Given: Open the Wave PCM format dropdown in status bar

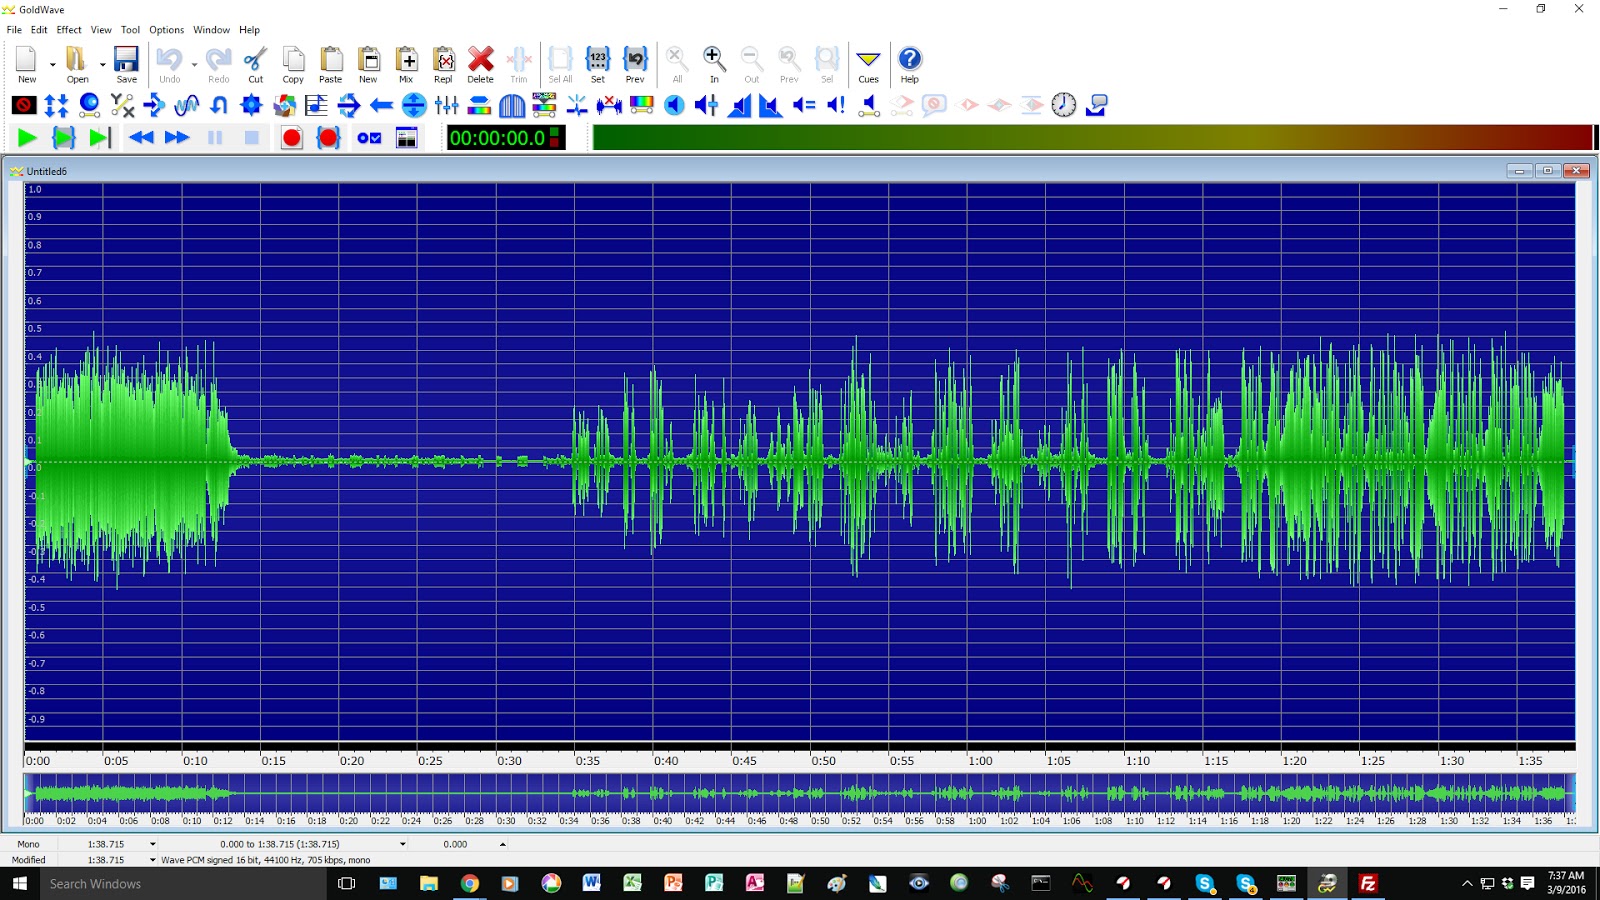Looking at the screenshot, I should pos(155,860).
